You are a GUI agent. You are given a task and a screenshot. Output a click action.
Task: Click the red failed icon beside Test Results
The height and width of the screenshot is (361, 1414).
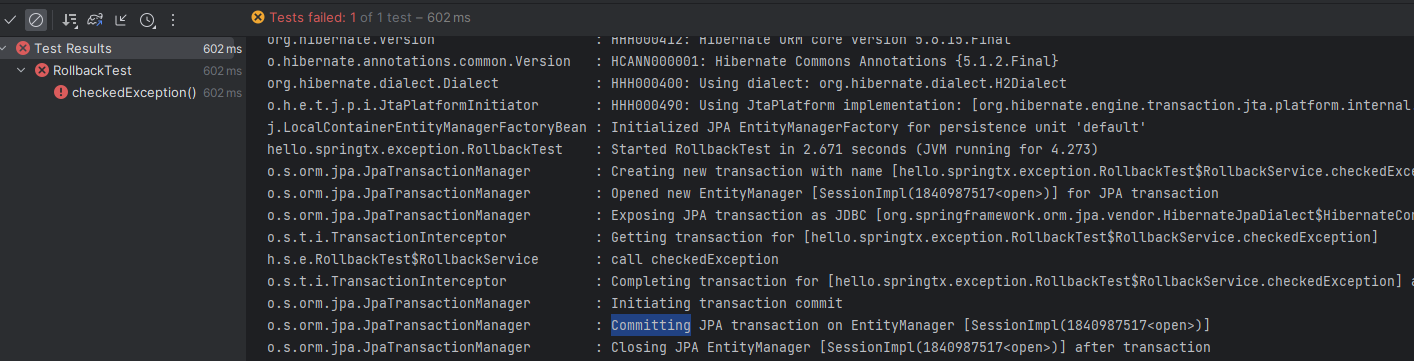click(23, 48)
